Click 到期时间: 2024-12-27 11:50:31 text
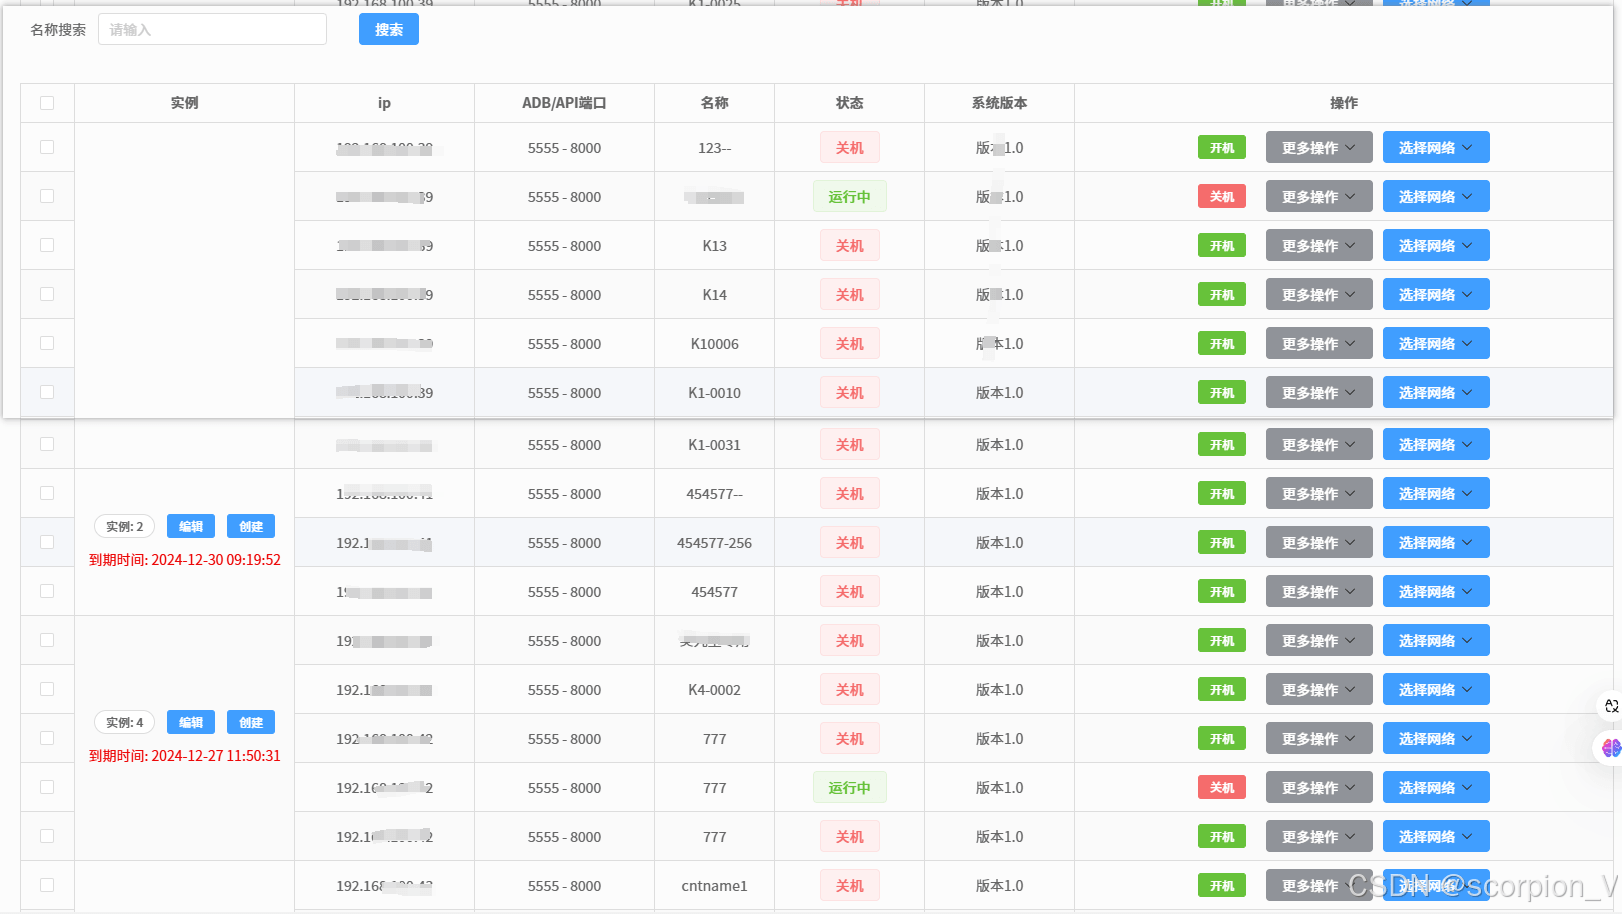The image size is (1622, 914). (185, 756)
